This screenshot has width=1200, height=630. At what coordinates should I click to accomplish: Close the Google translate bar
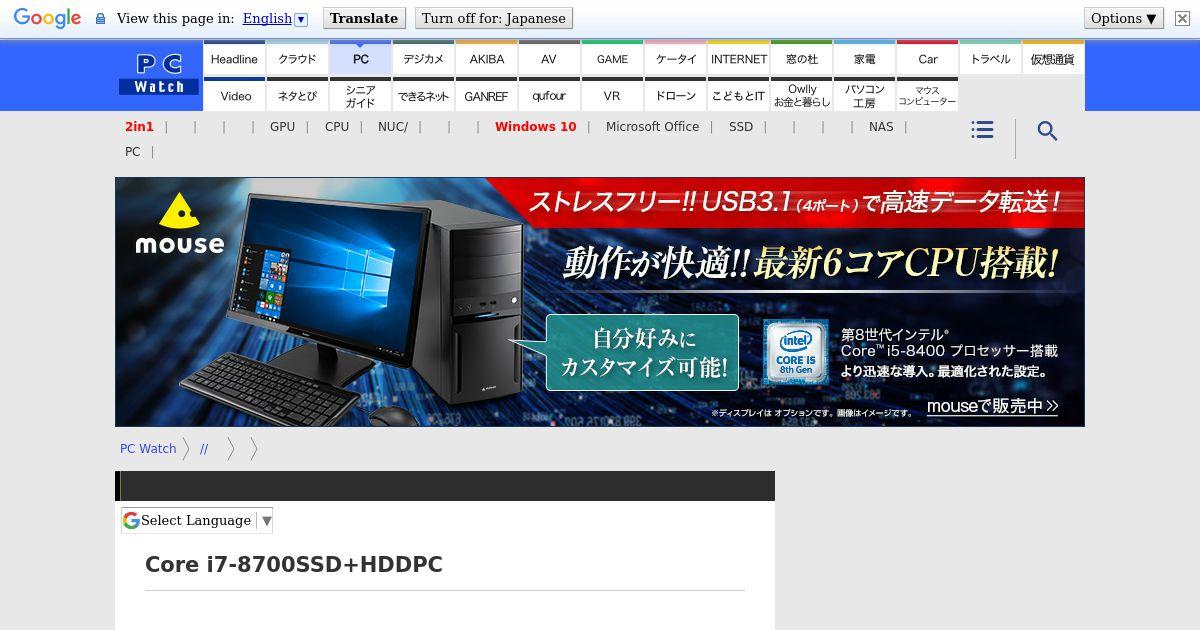(1181, 18)
